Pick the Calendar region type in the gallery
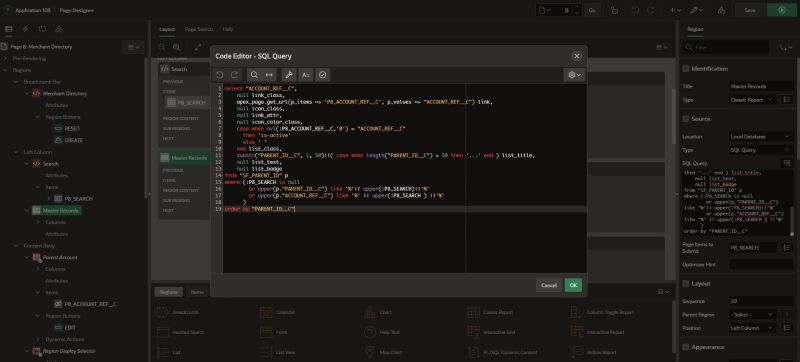The width and height of the screenshot is (800, 362). click(278, 312)
